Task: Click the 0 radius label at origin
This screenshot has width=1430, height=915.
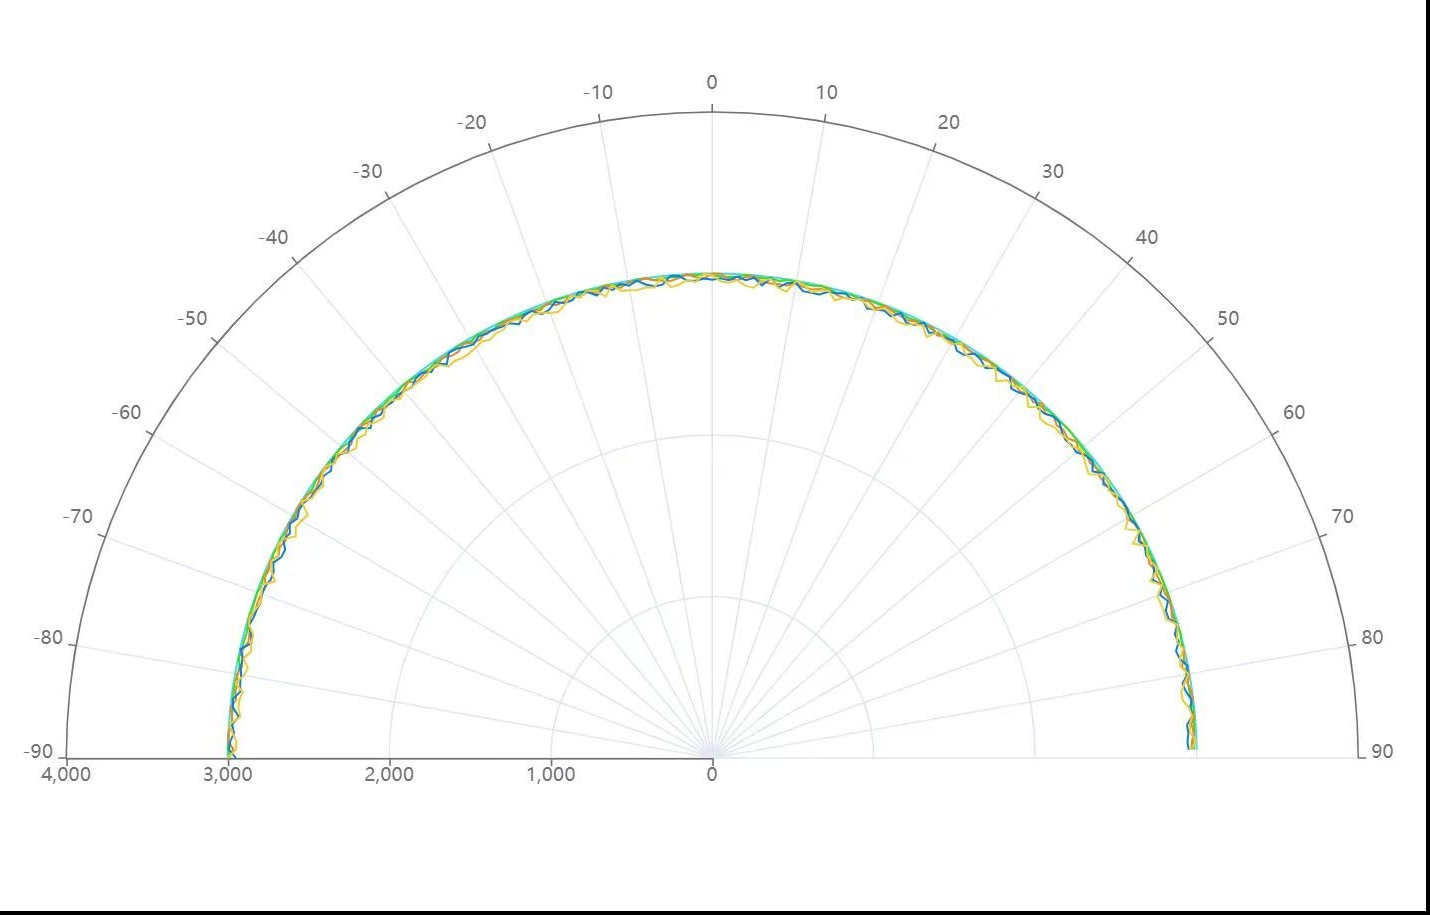Action: (711, 775)
